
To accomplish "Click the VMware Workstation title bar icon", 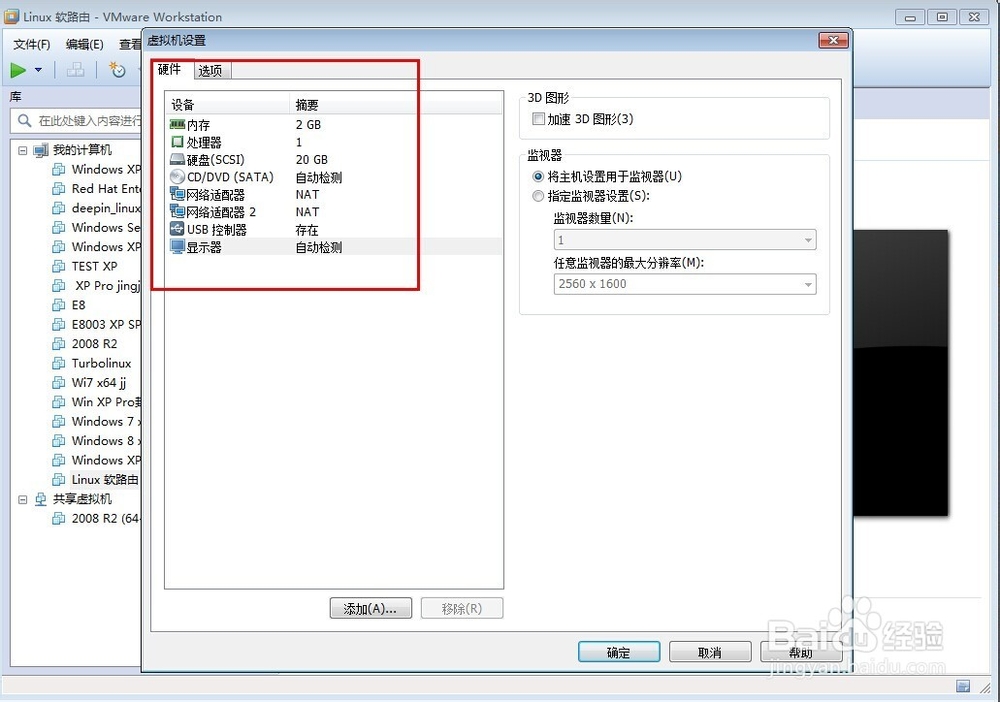I will [x=11, y=16].
